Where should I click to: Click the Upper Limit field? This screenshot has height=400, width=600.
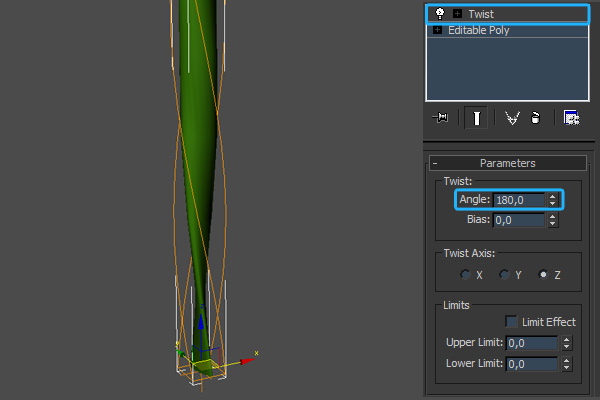point(532,343)
